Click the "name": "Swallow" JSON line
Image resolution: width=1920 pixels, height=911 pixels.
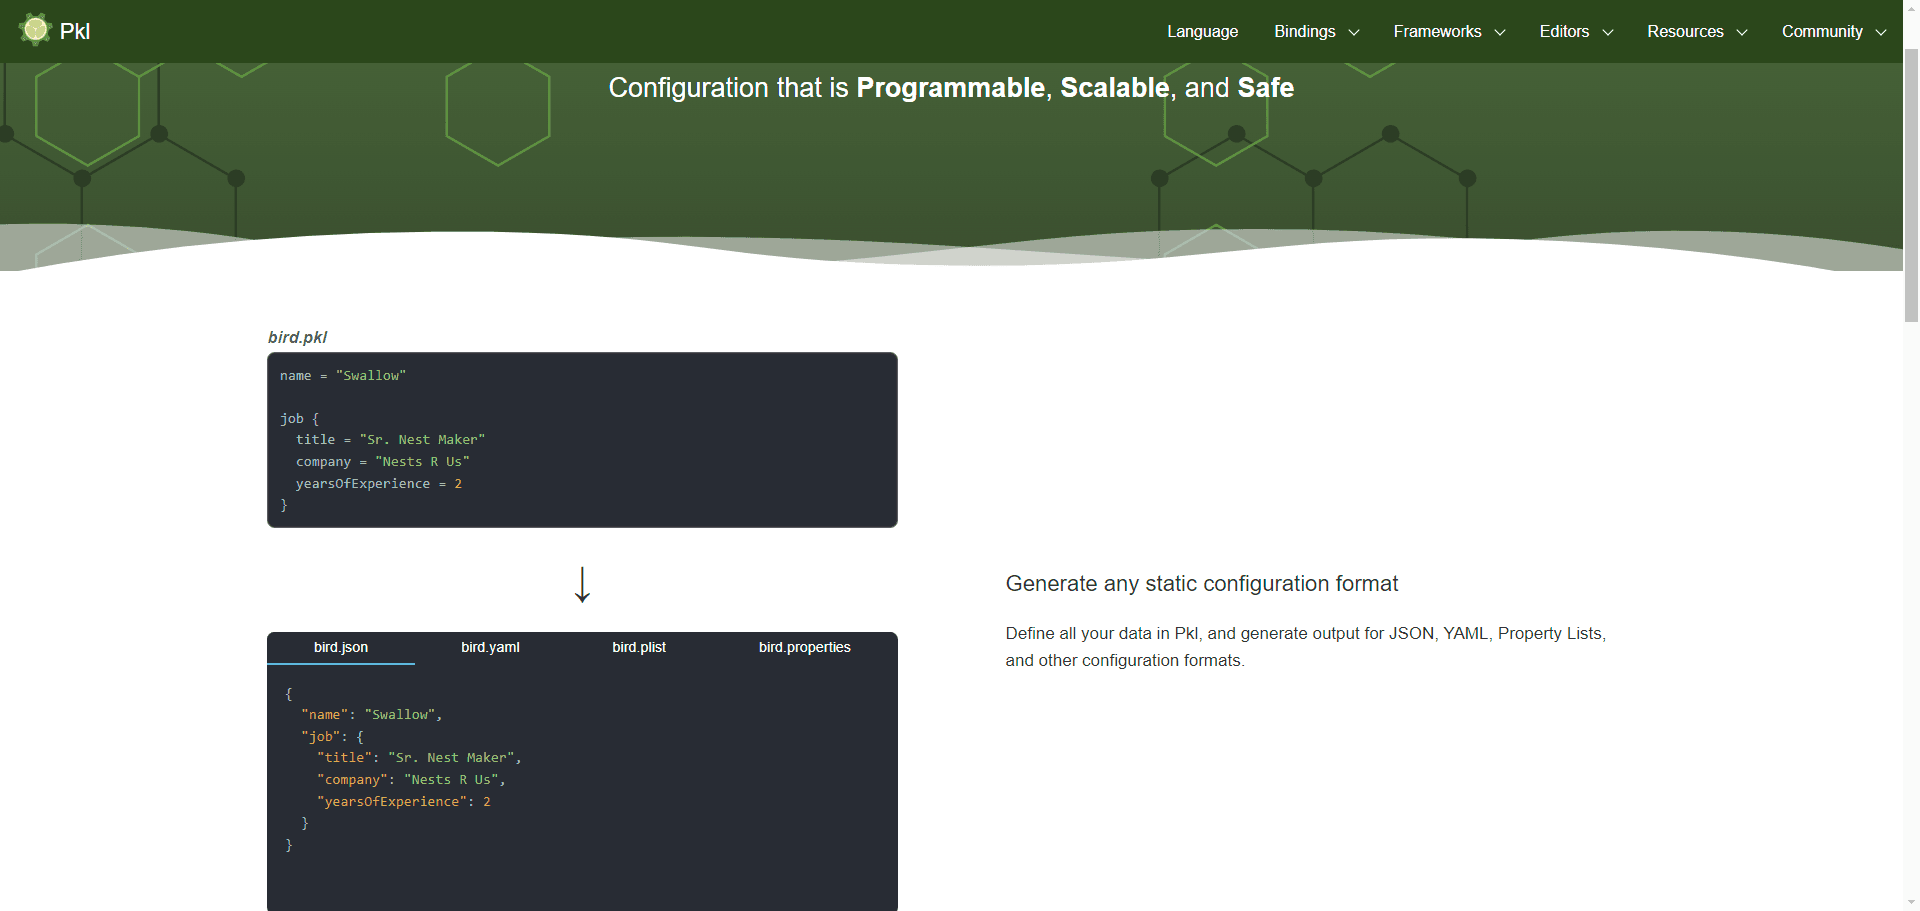(372, 715)
